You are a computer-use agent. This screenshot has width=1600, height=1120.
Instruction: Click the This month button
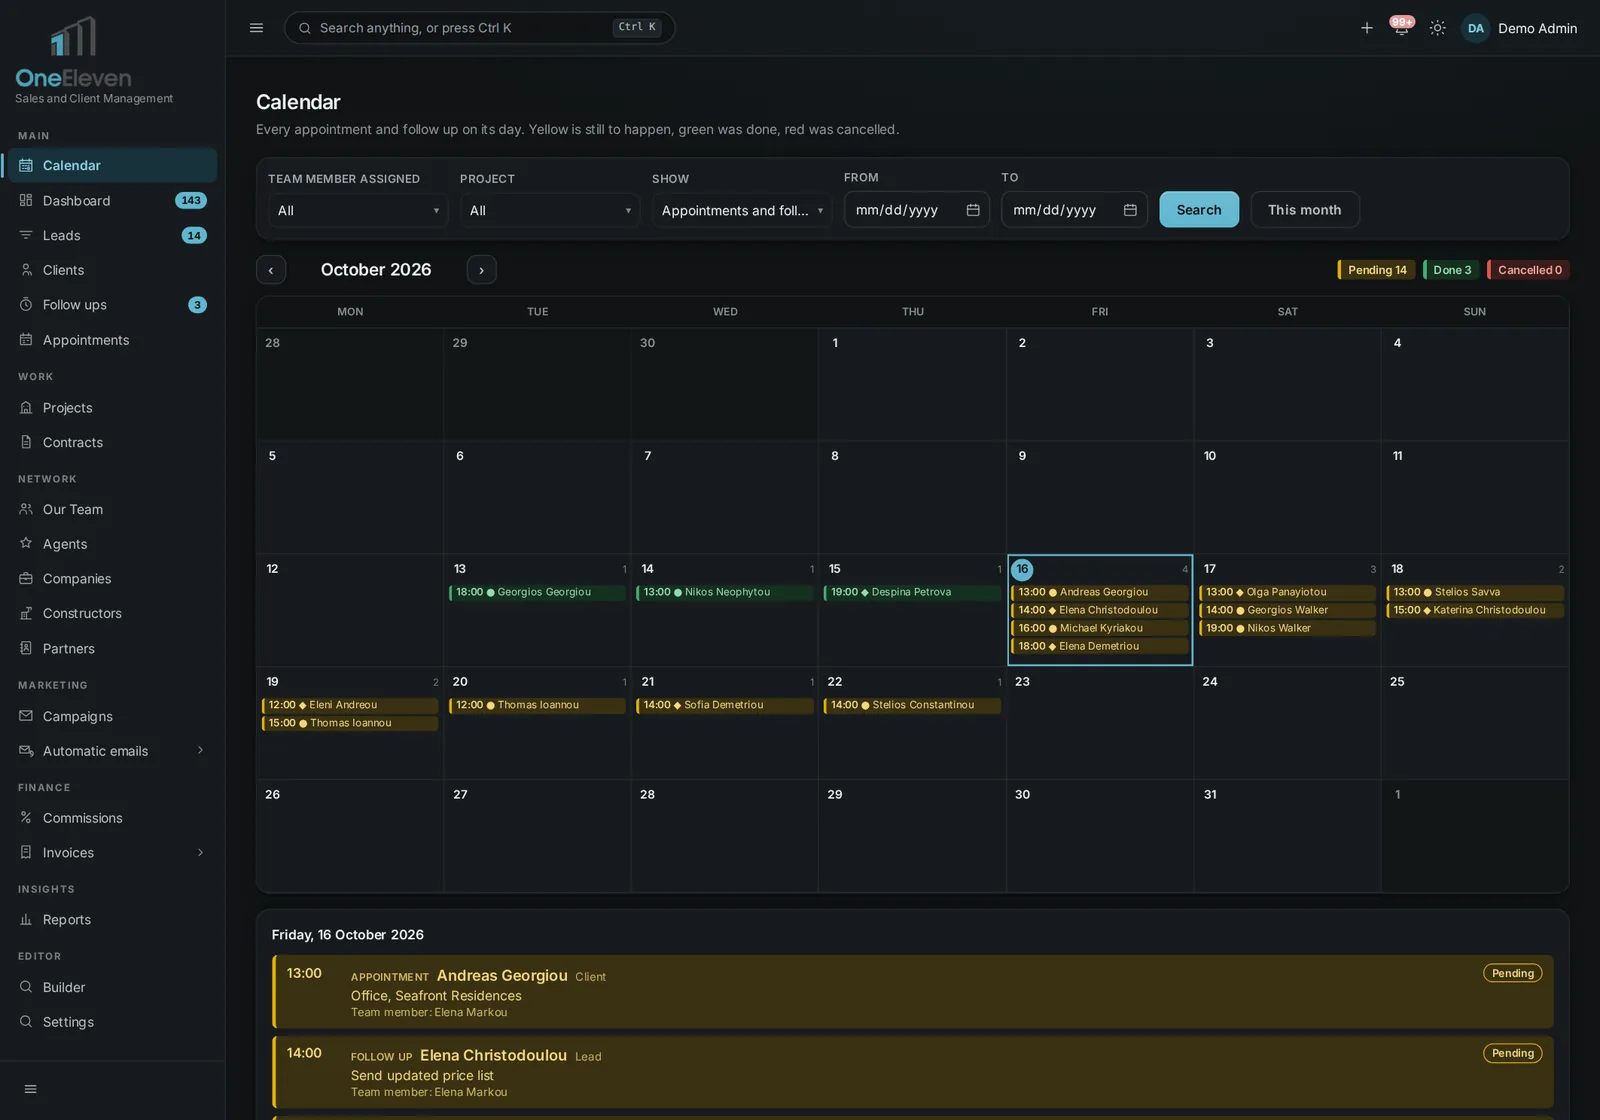1304,210
